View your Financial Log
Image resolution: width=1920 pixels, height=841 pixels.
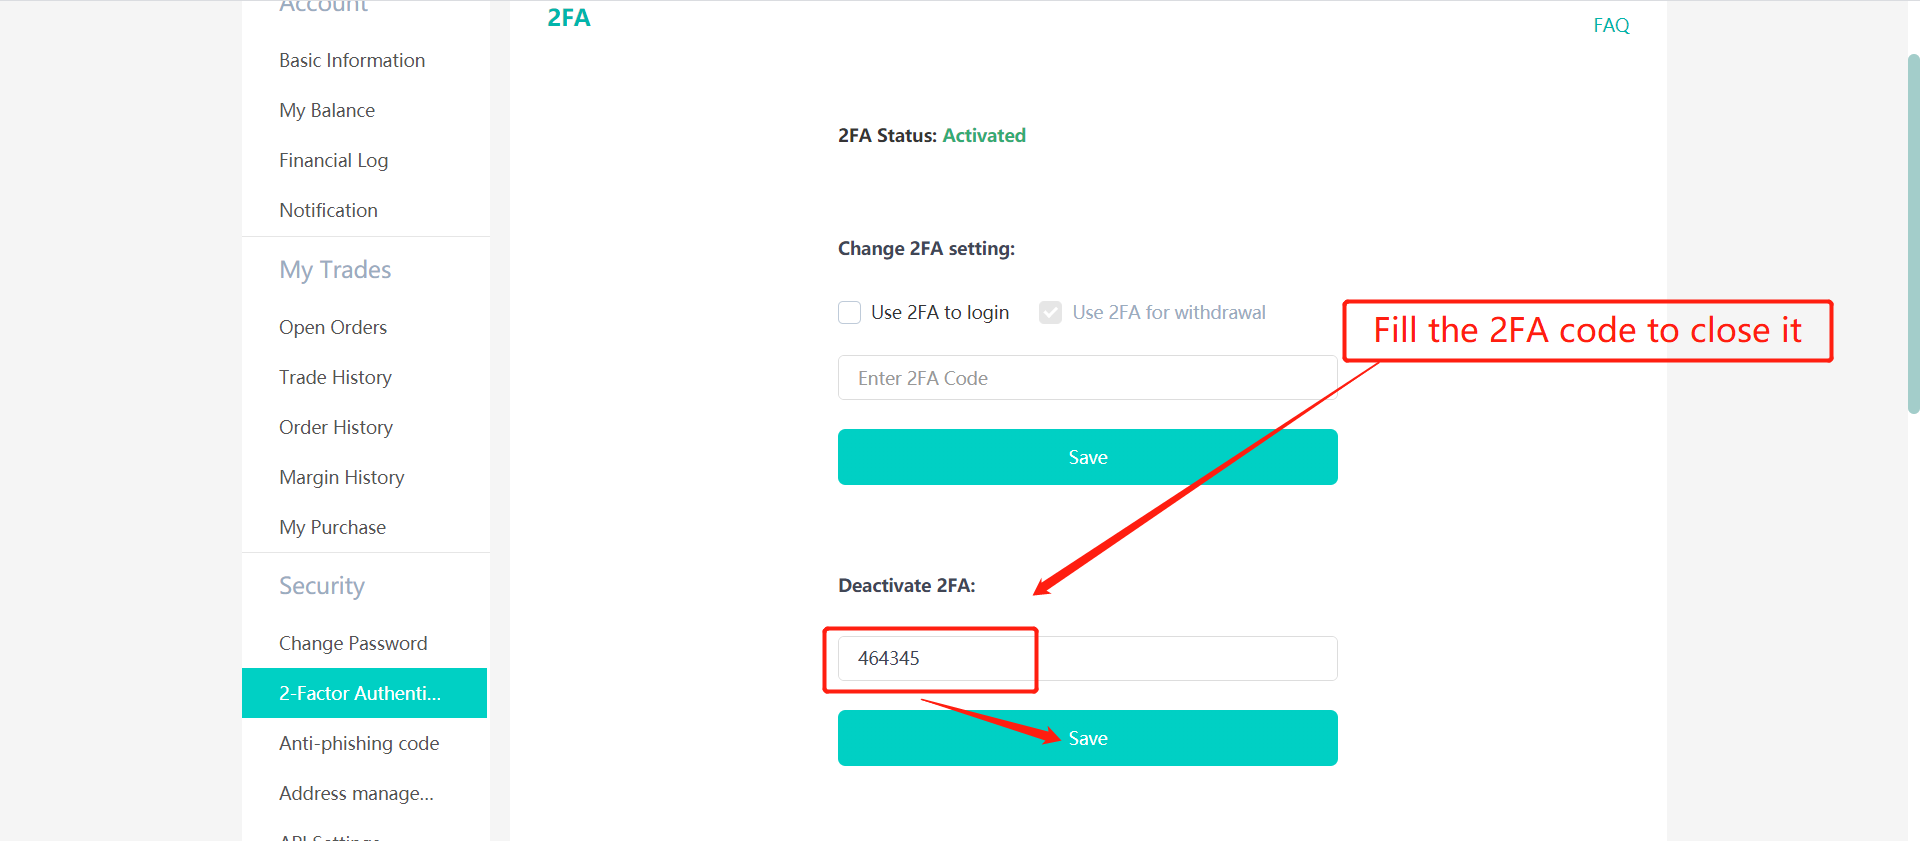[x=333, y=160]
